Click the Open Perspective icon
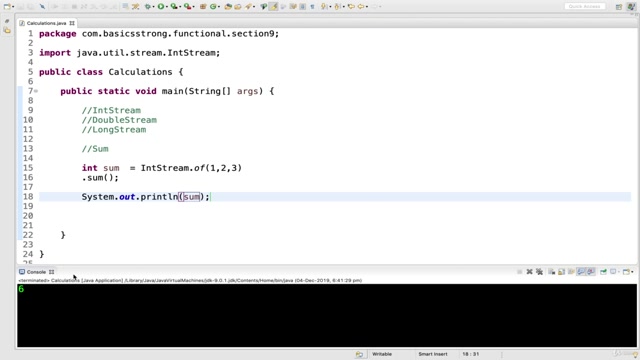This screenshot has width=640, height=360. 619,7
